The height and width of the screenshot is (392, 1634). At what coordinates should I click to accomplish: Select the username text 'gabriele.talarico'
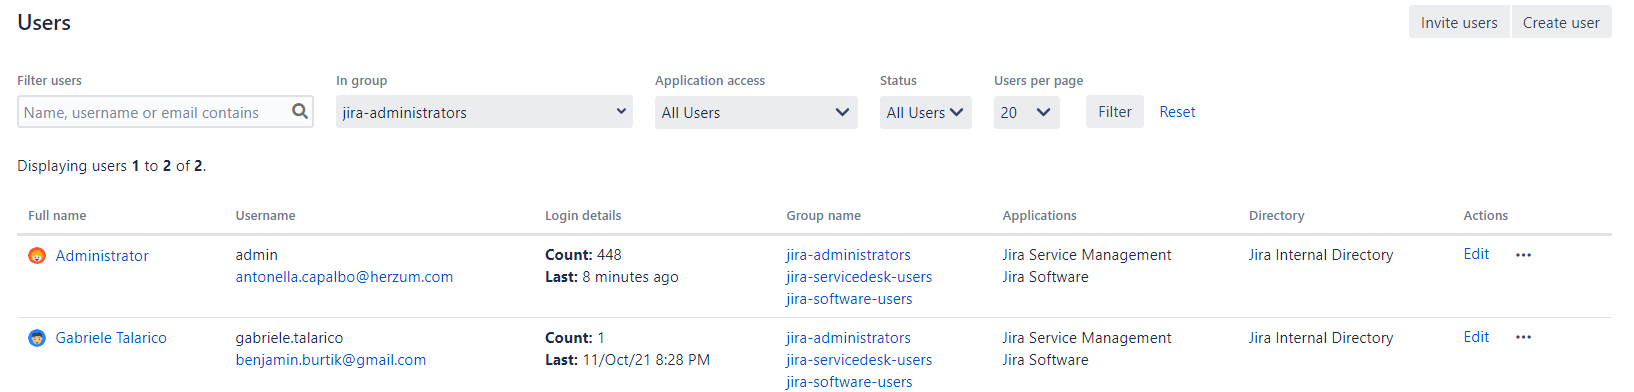(x=289, y=338)
